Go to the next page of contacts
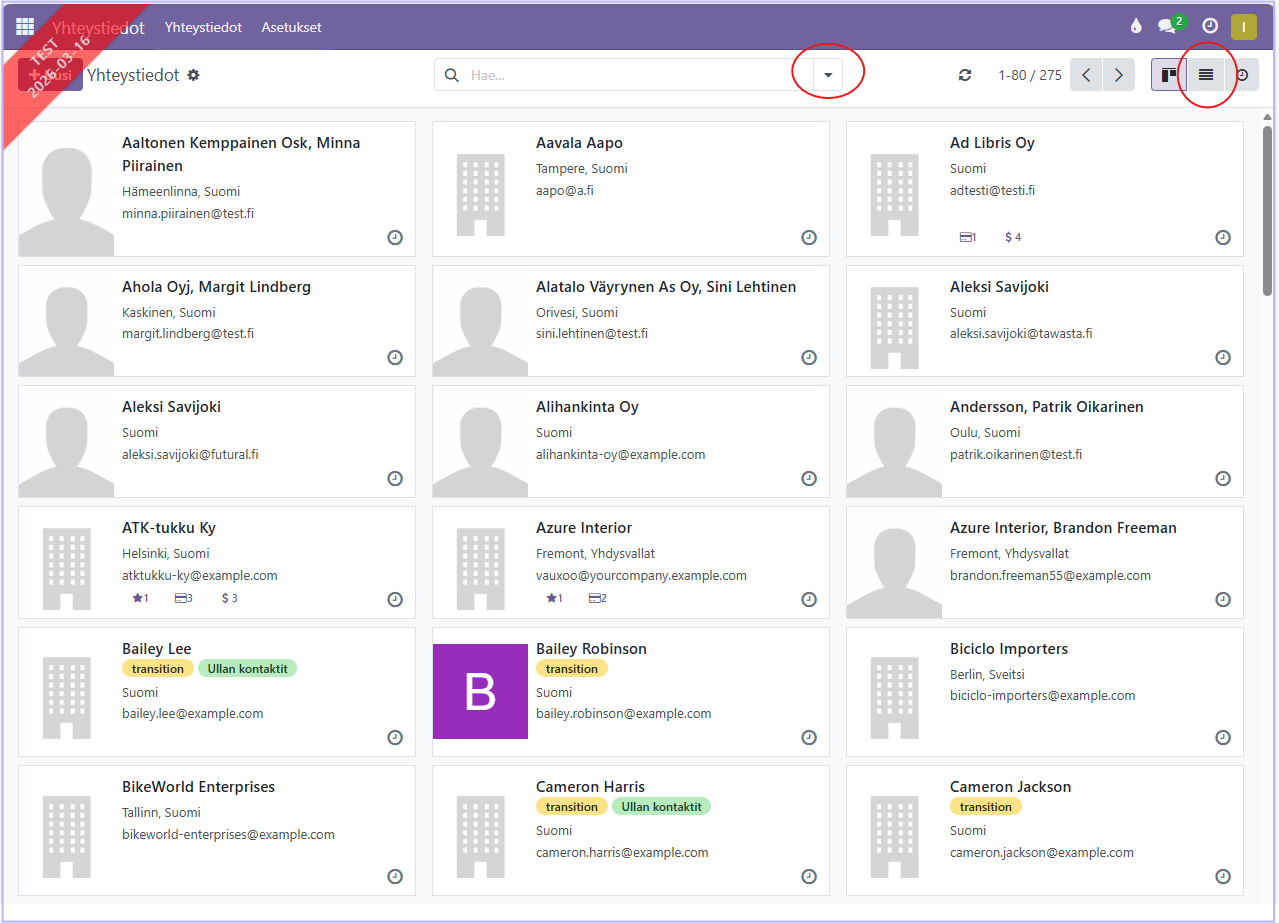This screenshot has height=923, width=1279. 1118,75
